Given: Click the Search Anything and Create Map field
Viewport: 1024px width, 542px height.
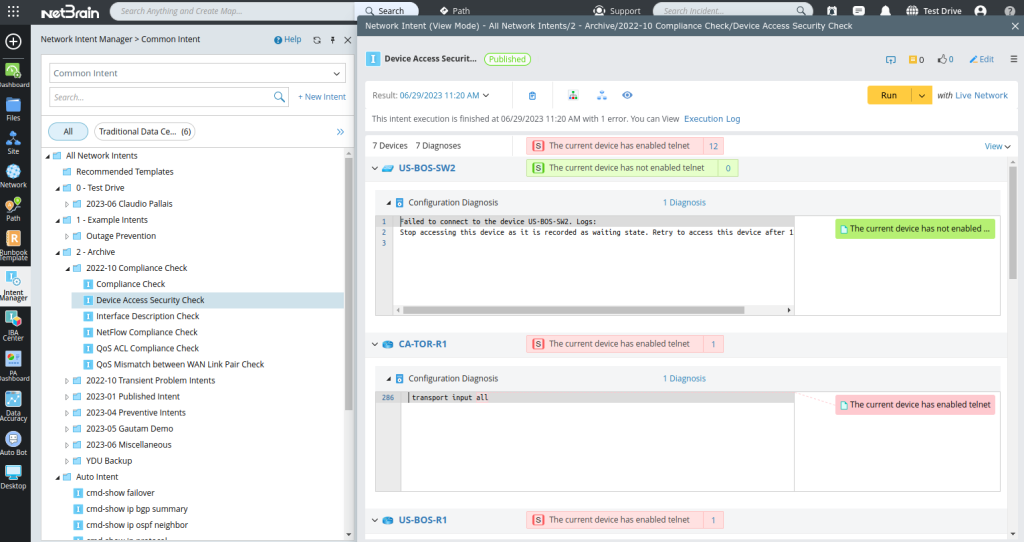Looking at the screenshot, I should point(232,11).
